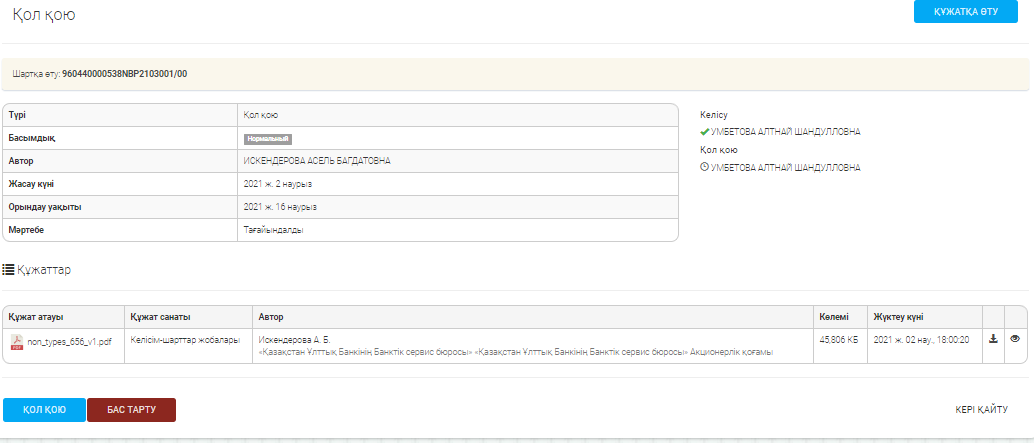Open the non_types_656_v1.pdf file name

click(69, 341)
